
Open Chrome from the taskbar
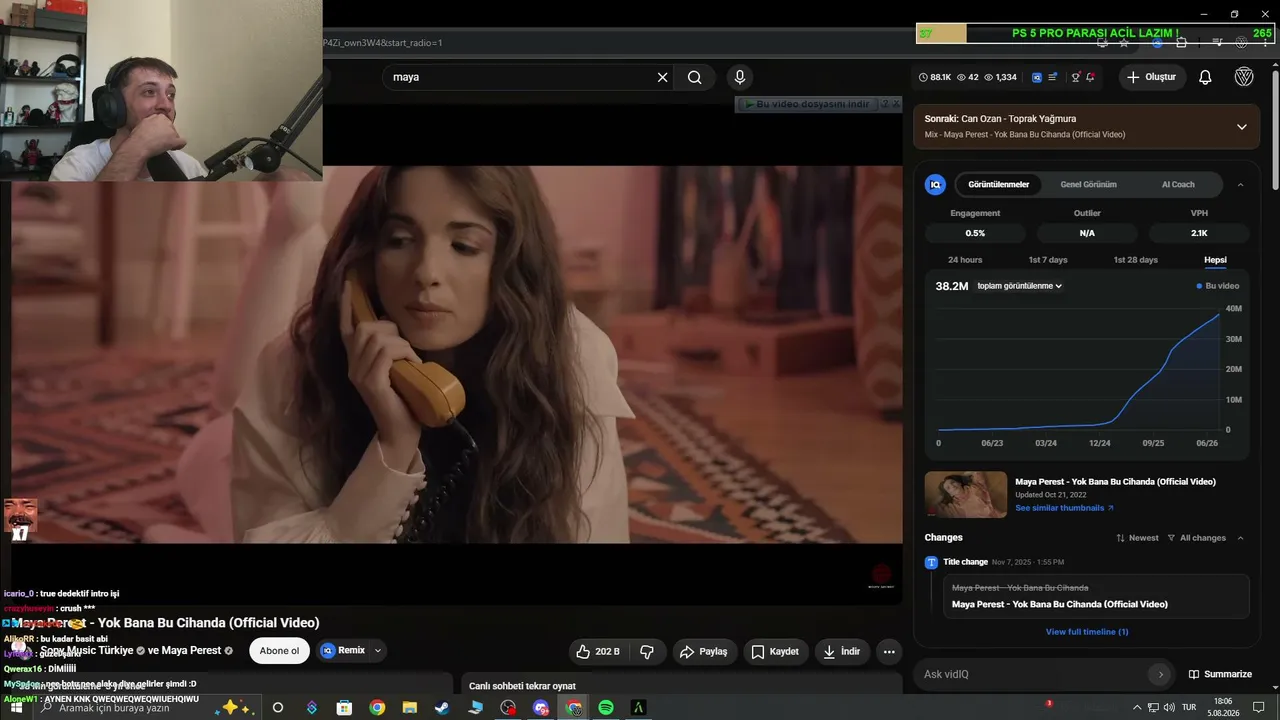coord(377,708)
